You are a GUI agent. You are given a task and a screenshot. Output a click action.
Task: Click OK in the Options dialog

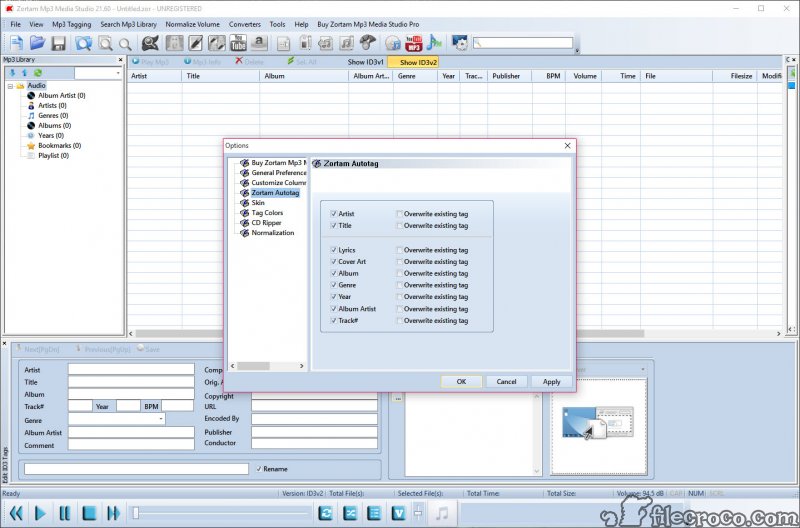[x=461, y=382]
